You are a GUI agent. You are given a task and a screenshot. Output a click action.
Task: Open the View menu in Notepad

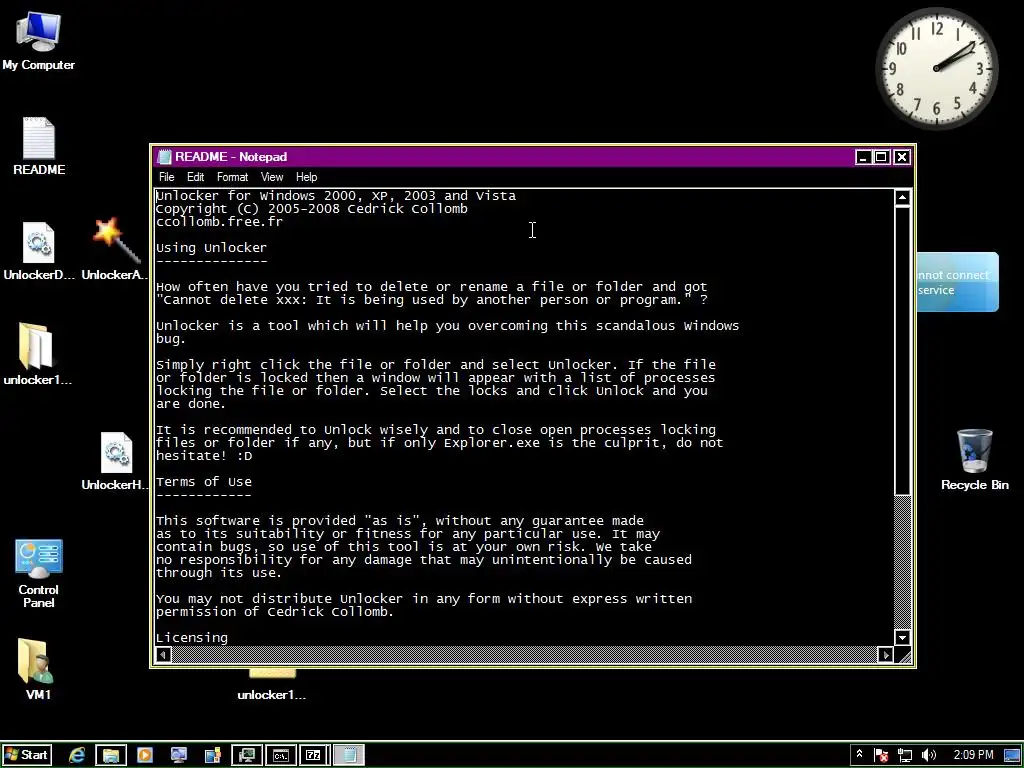[272, 177]
